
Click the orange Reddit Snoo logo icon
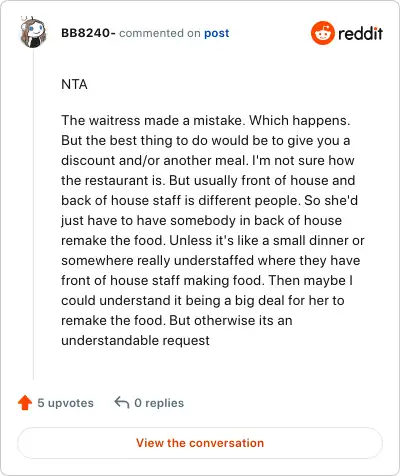tap(323, 33)
